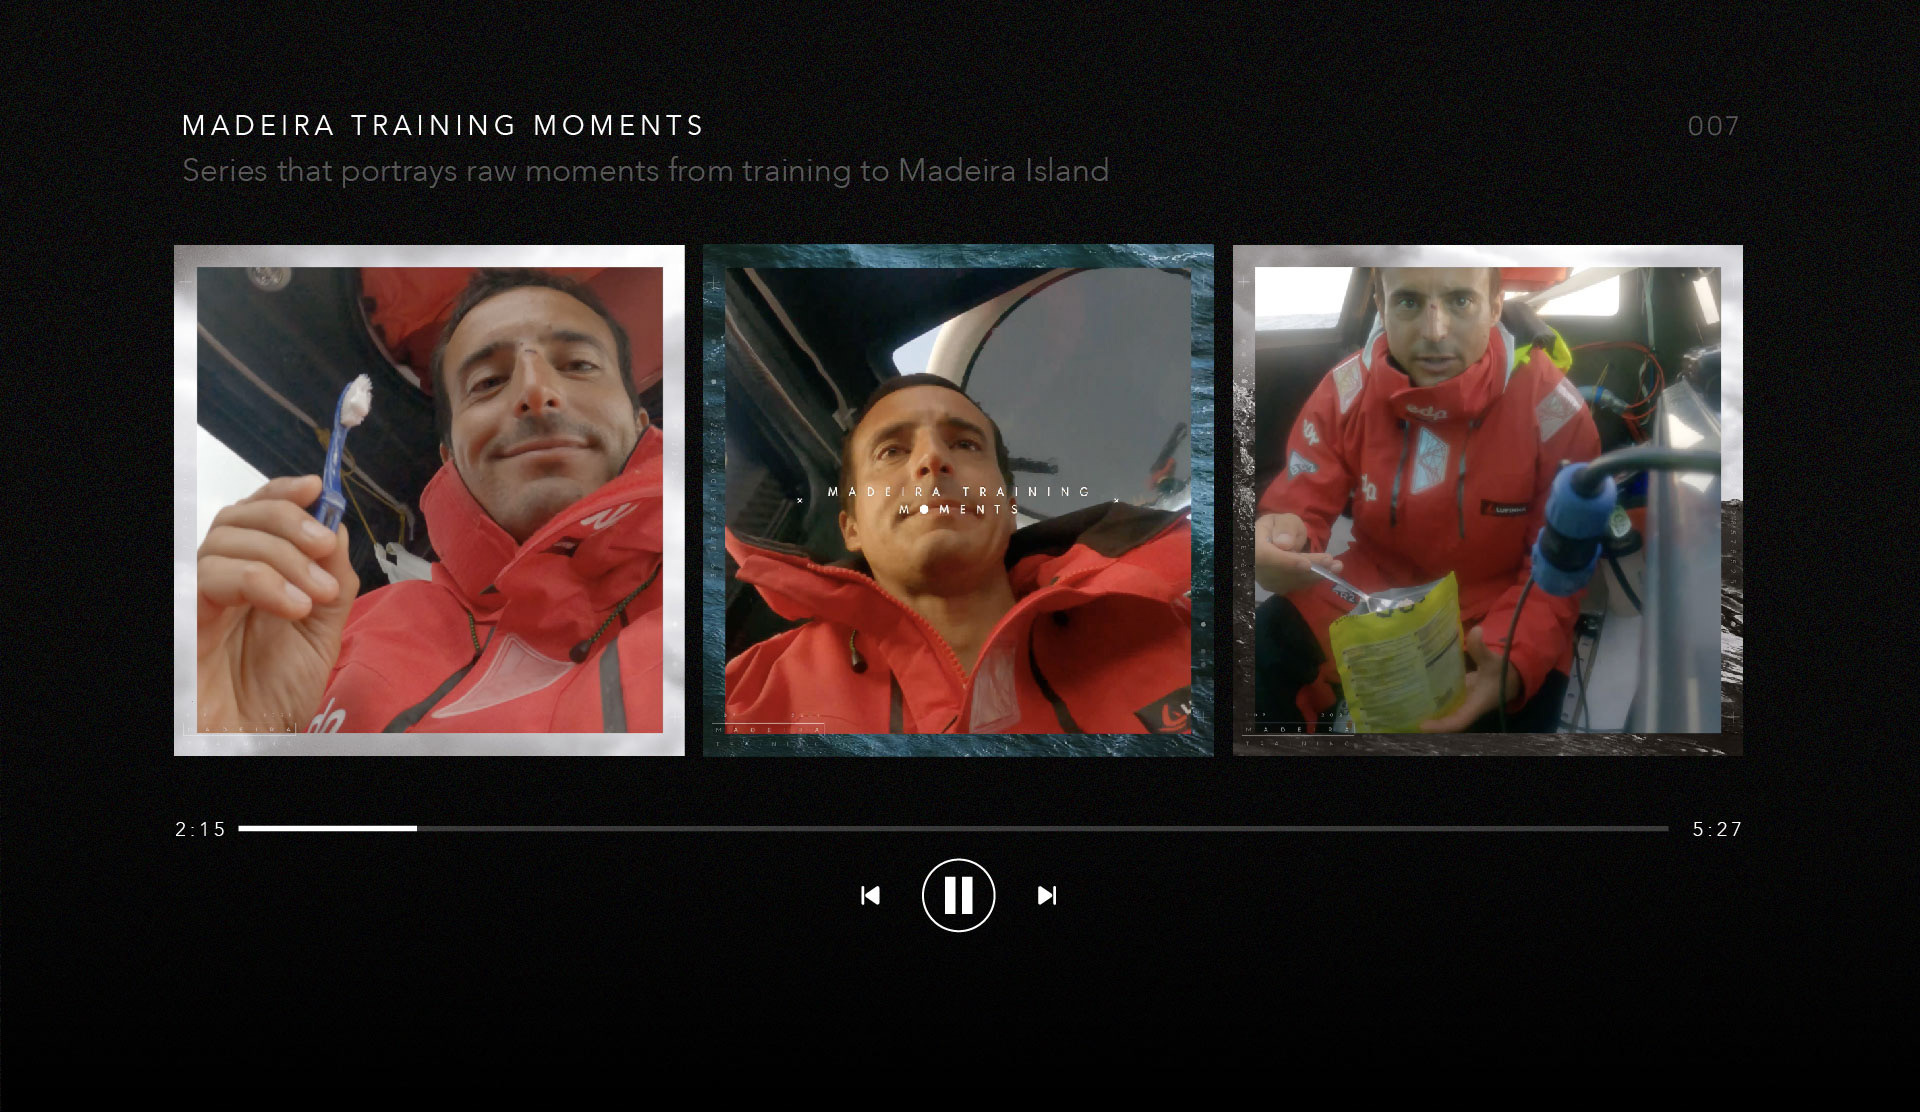1920x1112 pixels.
Task: Skip to the next track
Action: click(x=1047, y=895)
